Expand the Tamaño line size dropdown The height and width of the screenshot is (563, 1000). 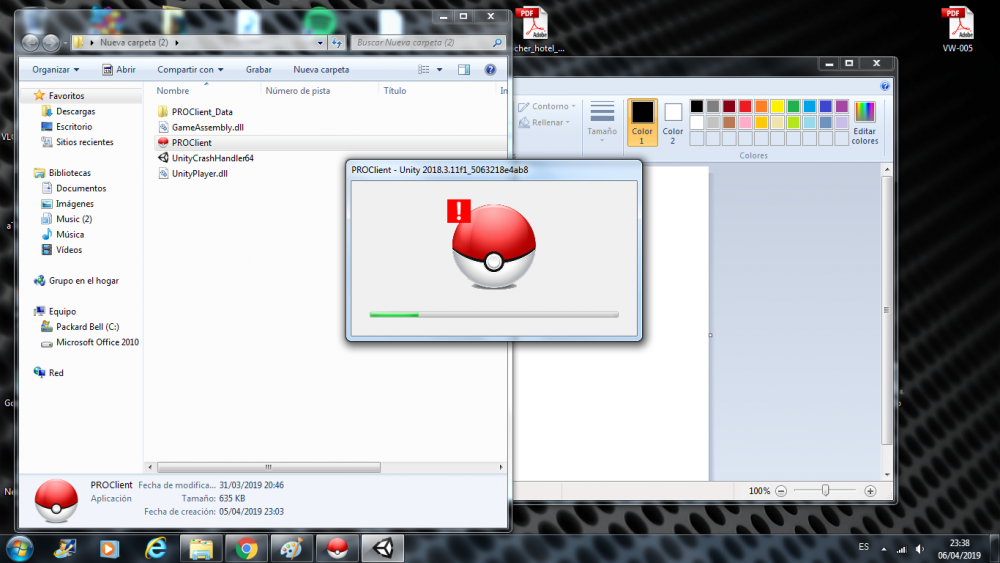point(602,121)
